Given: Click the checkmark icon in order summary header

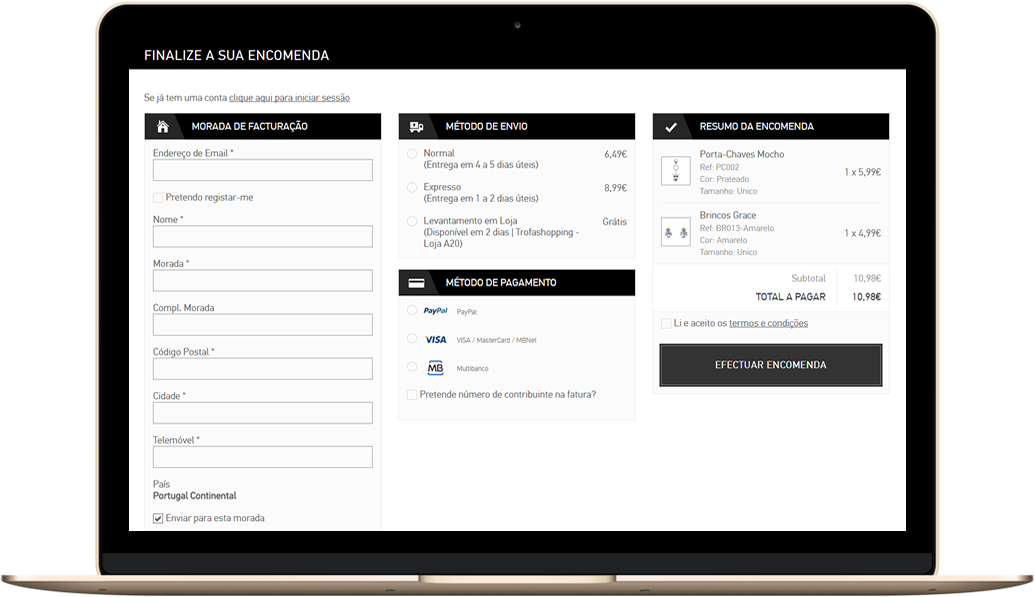Looking at the screenshot, I should coord(671,127).
